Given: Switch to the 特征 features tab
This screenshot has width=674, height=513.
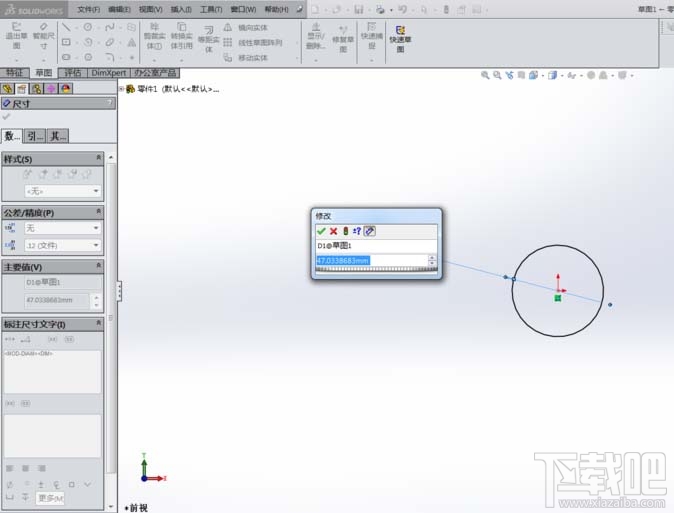Looking at the screenshot, I should pyautogui.click(x=15, y=73).
